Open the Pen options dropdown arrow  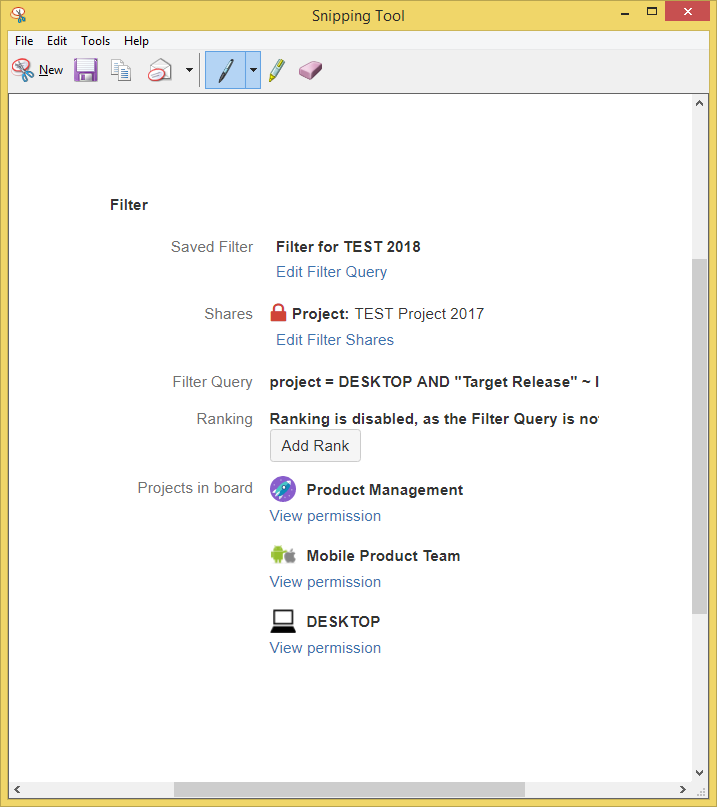click(253, 70)
